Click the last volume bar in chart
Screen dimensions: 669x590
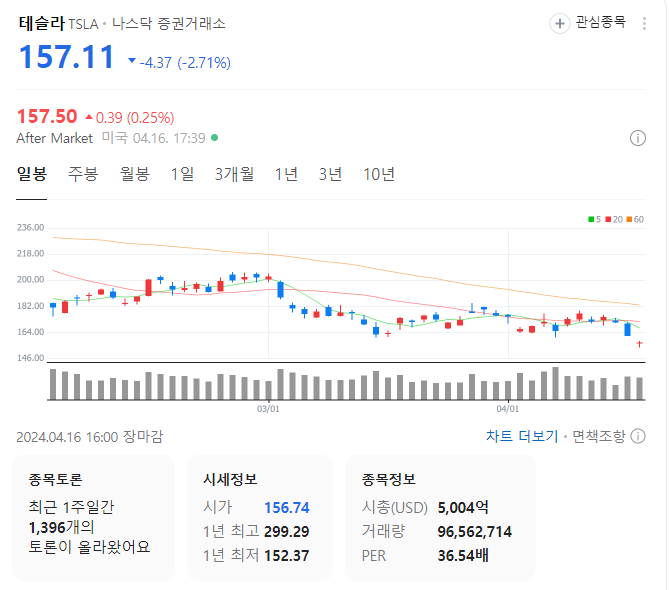pos(639,388)
